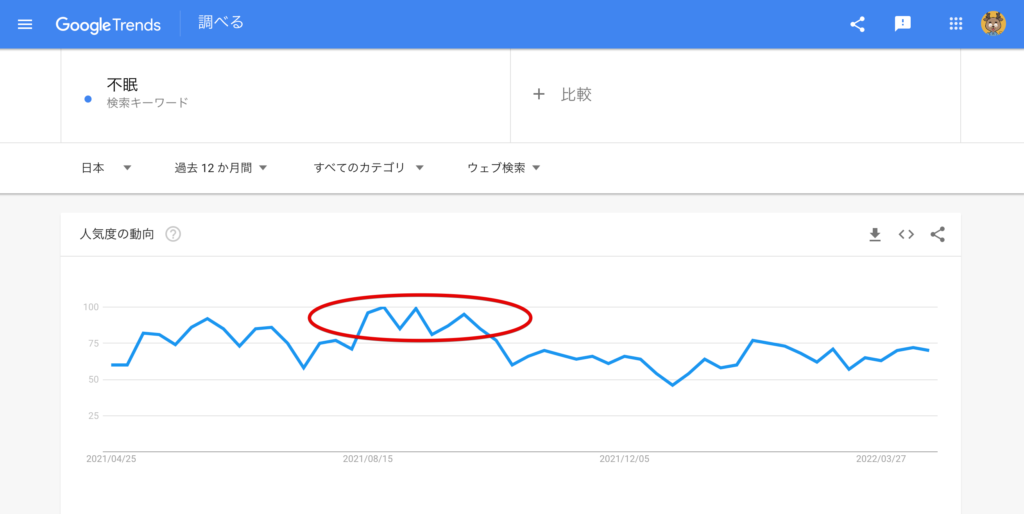Viewport: 1024px width, 514px height.
Task: Open the hamburger main menu
Action: (x=25, y=24)
